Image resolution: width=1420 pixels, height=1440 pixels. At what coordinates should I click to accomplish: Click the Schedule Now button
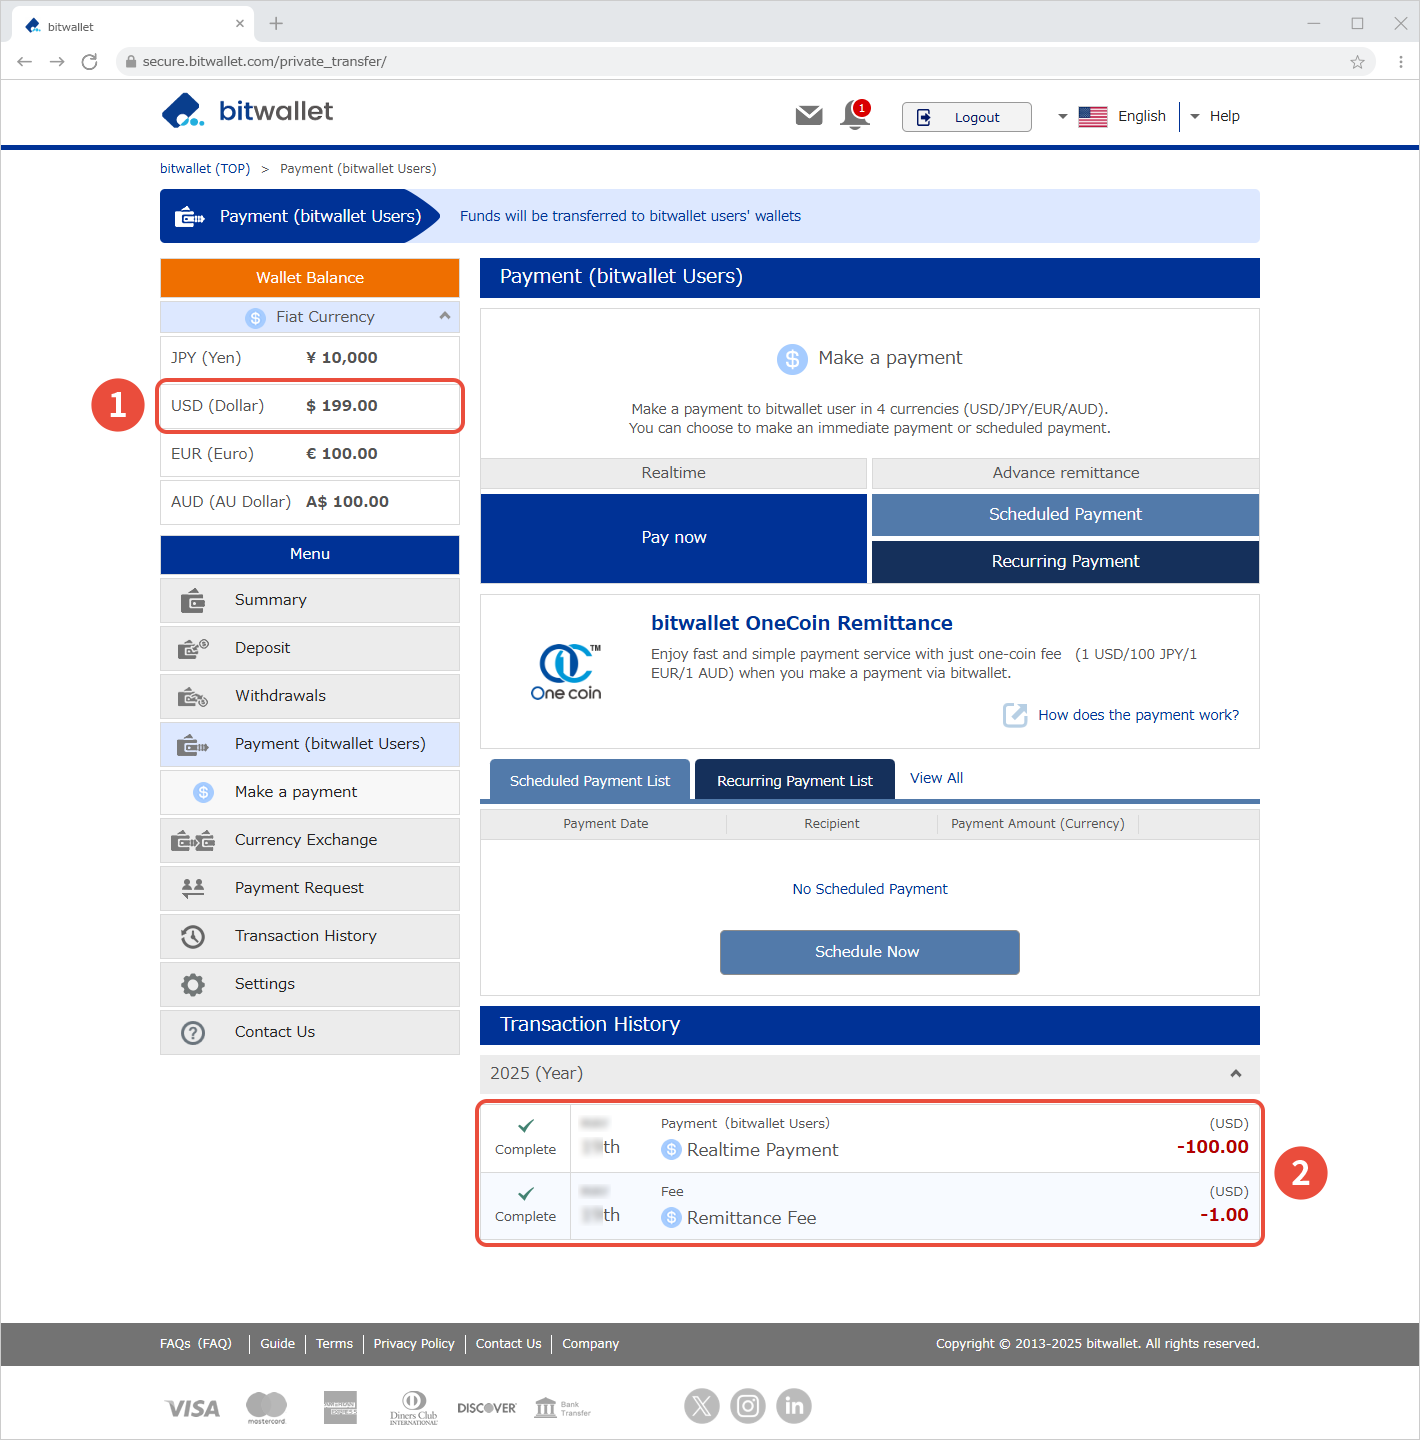(x=870, y=952)
